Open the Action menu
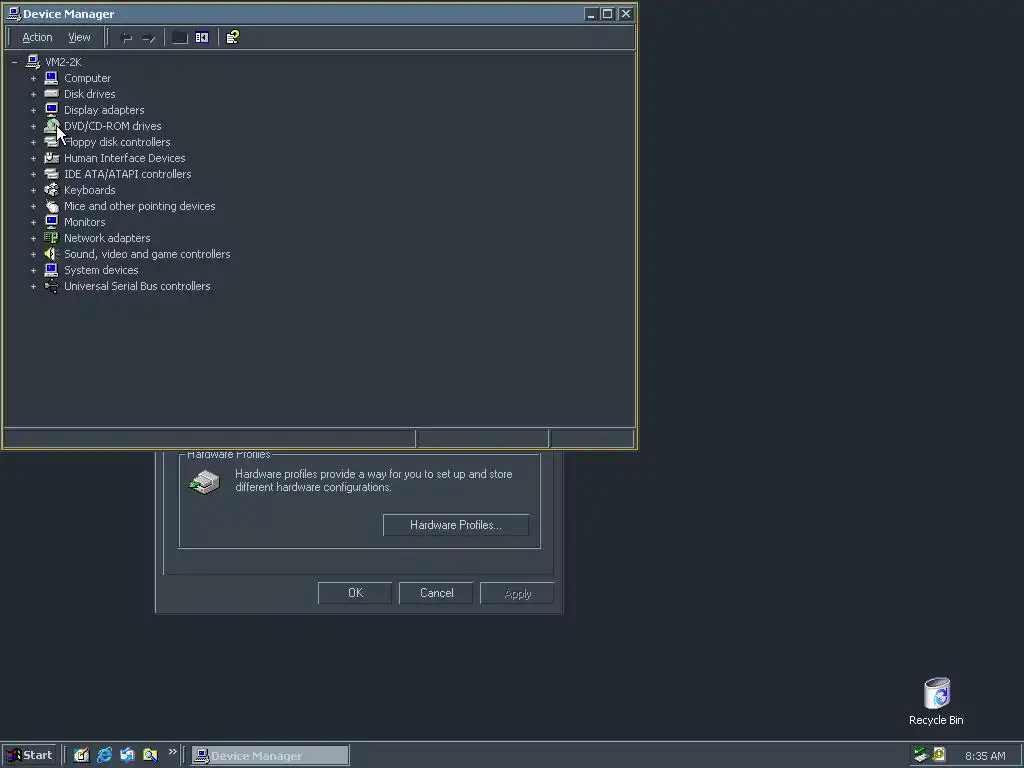The width and height of the screenshot is (1024, 768). [37, 37]
